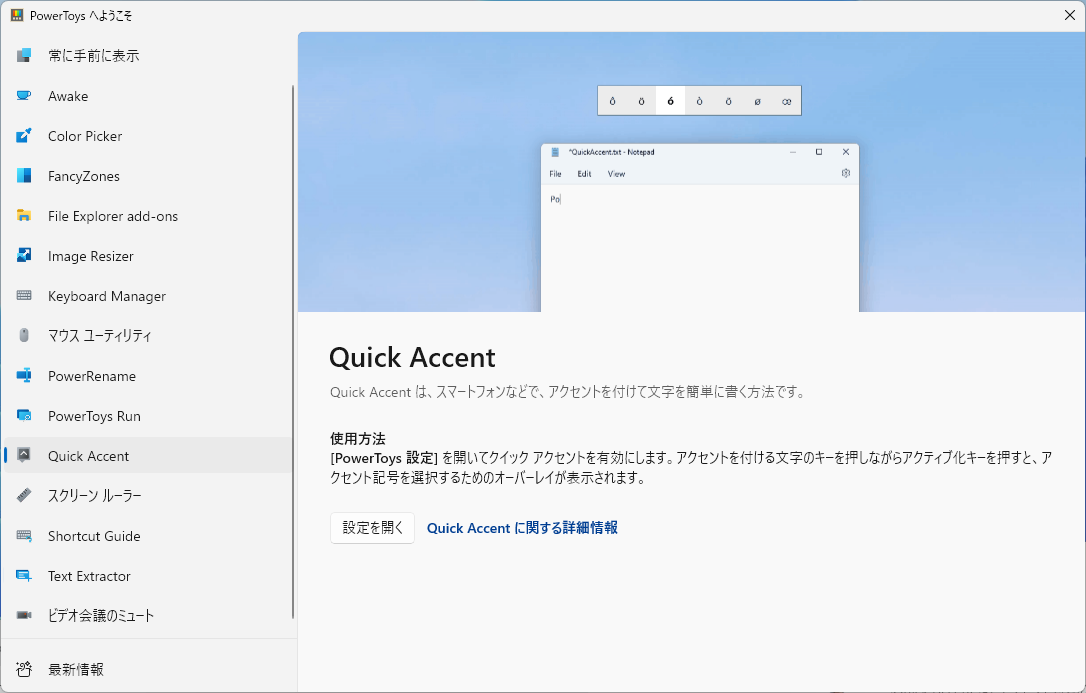Go to the Color Picker page

(148, 136)
